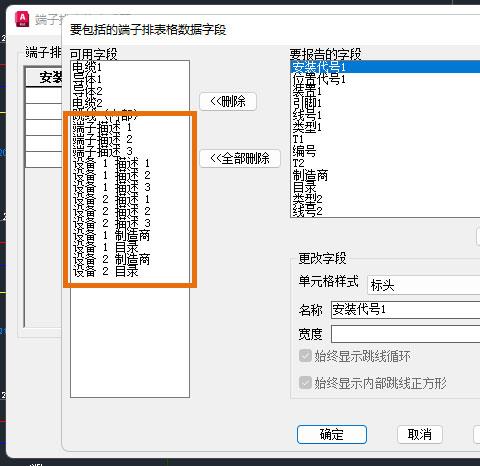Toggle 始终显示跳线循环 checkbox
The image size is (480, 466).
click(x=305, y=356)
